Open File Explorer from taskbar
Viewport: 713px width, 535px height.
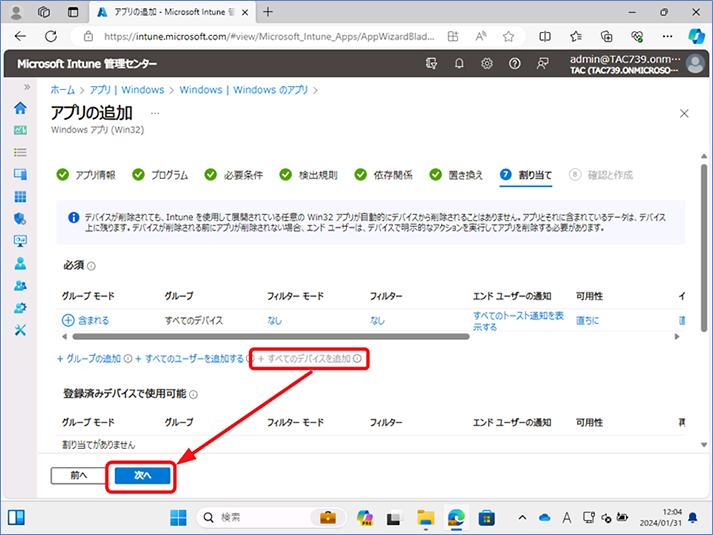tap(426, 518)
